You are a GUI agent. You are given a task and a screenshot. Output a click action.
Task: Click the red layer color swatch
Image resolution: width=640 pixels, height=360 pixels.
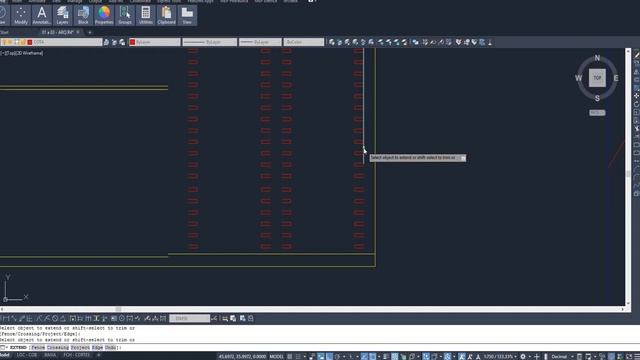[30, 42]
